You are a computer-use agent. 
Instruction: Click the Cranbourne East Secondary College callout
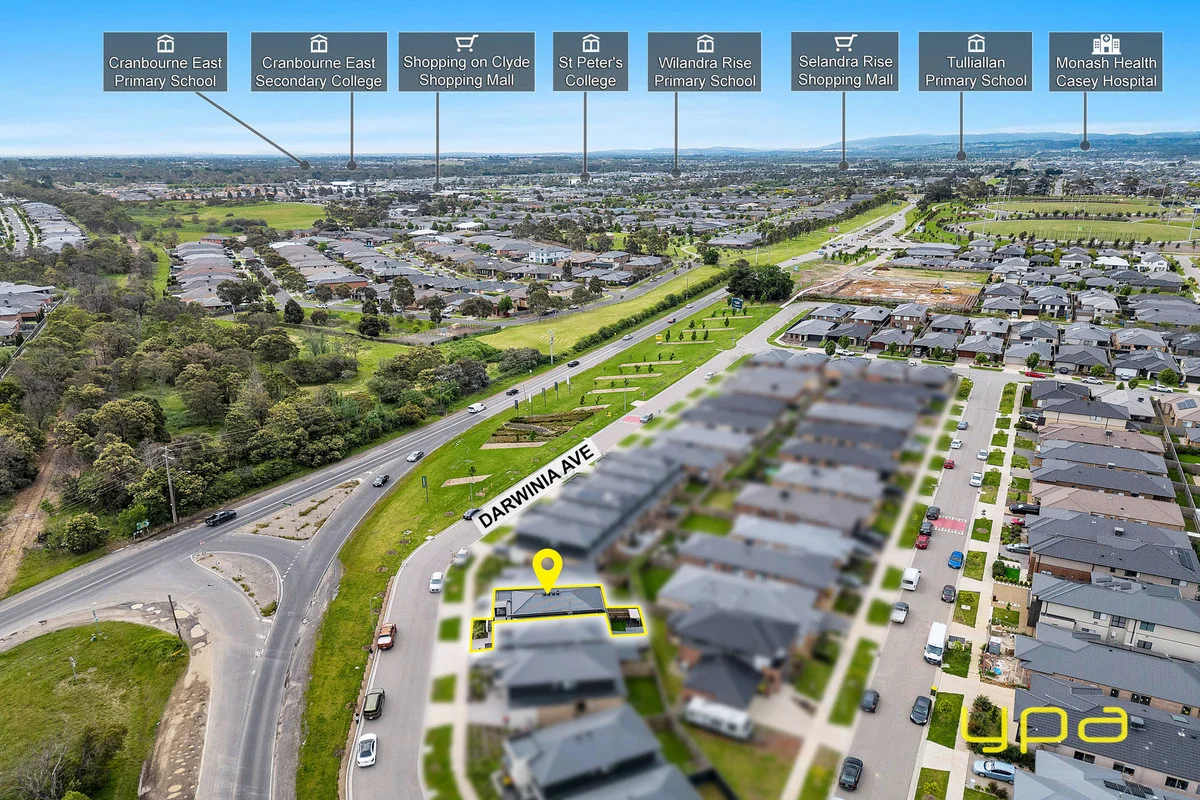point(319,68)
